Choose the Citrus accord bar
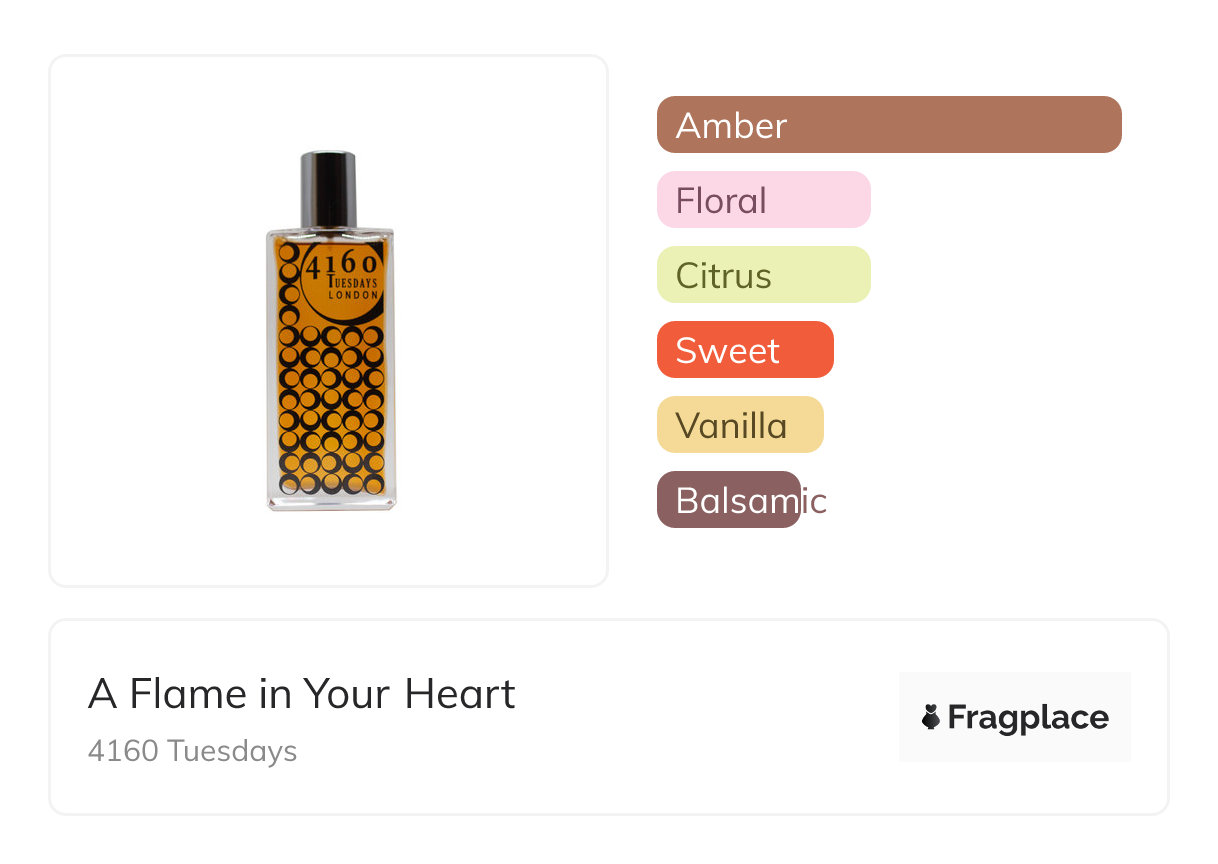 [763, 275]
